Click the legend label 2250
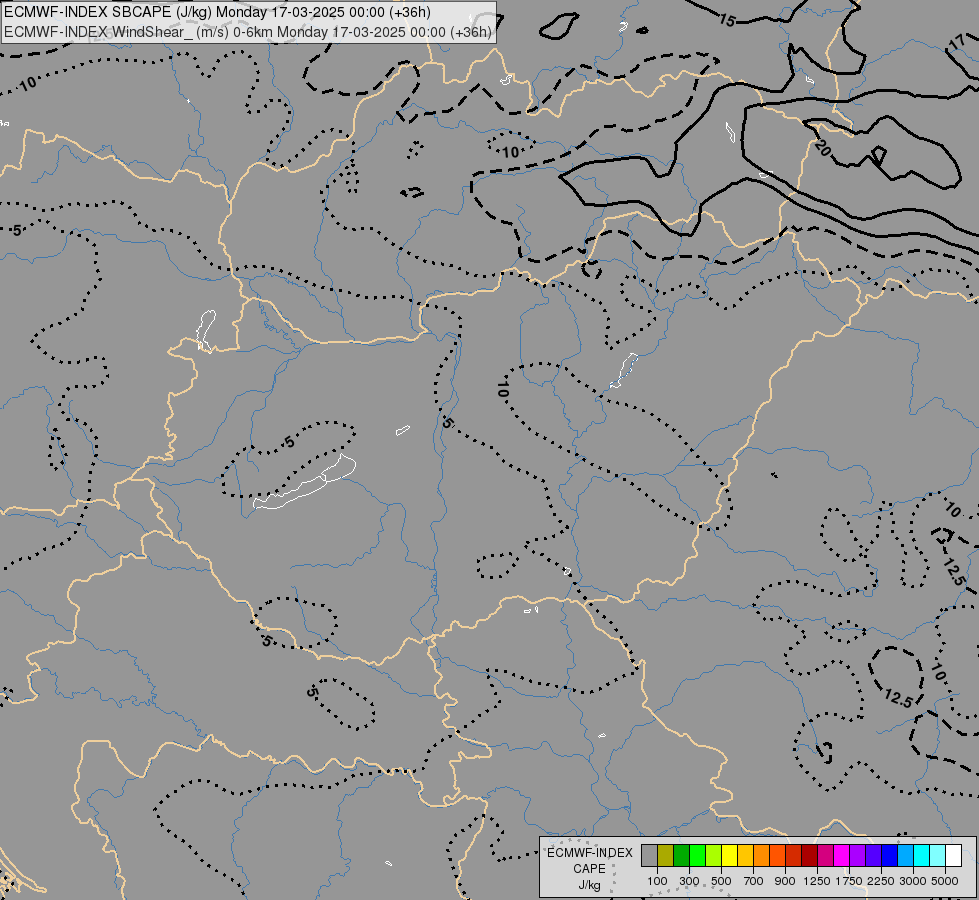The width and height of the screenshot is (979, 900). tap(881, 881)
